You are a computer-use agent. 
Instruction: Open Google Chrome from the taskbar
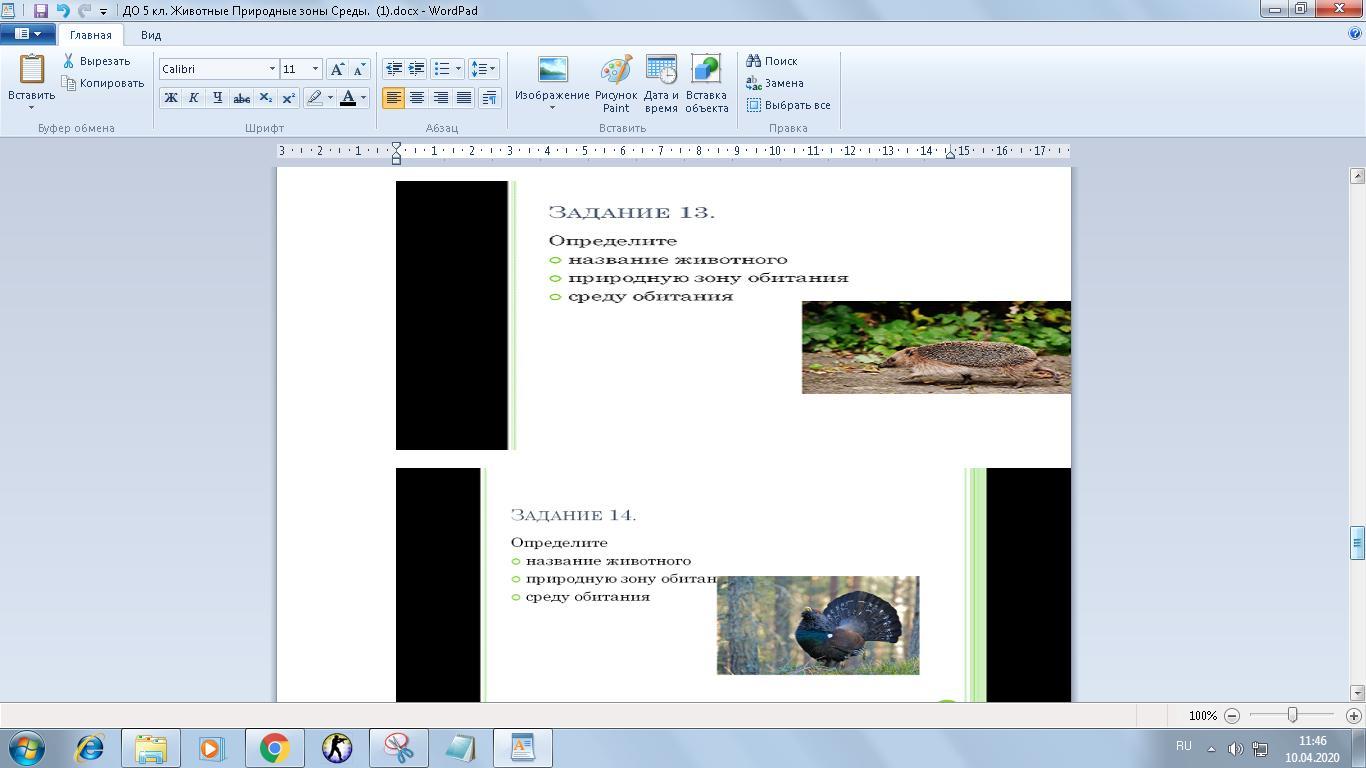click(274, 748)
